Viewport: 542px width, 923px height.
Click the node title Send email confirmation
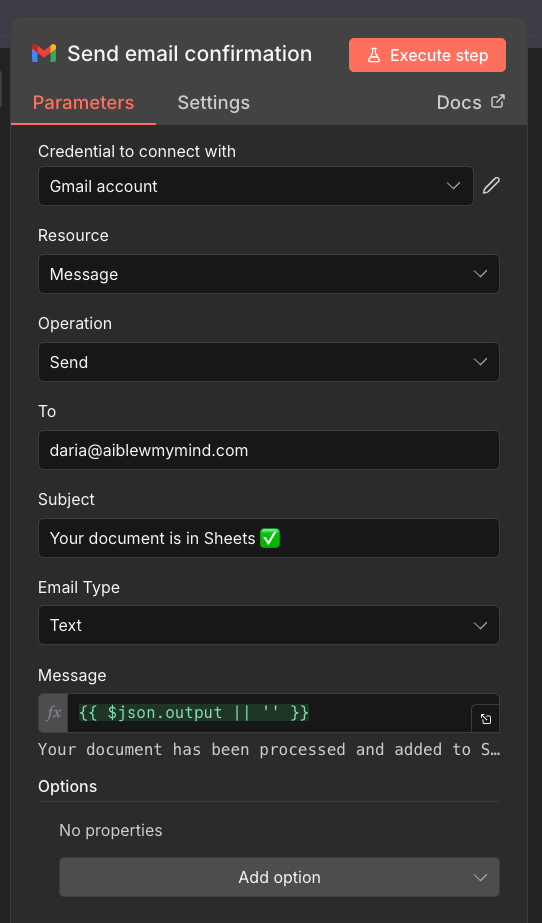pyautogui.click(x=189, y=54)
